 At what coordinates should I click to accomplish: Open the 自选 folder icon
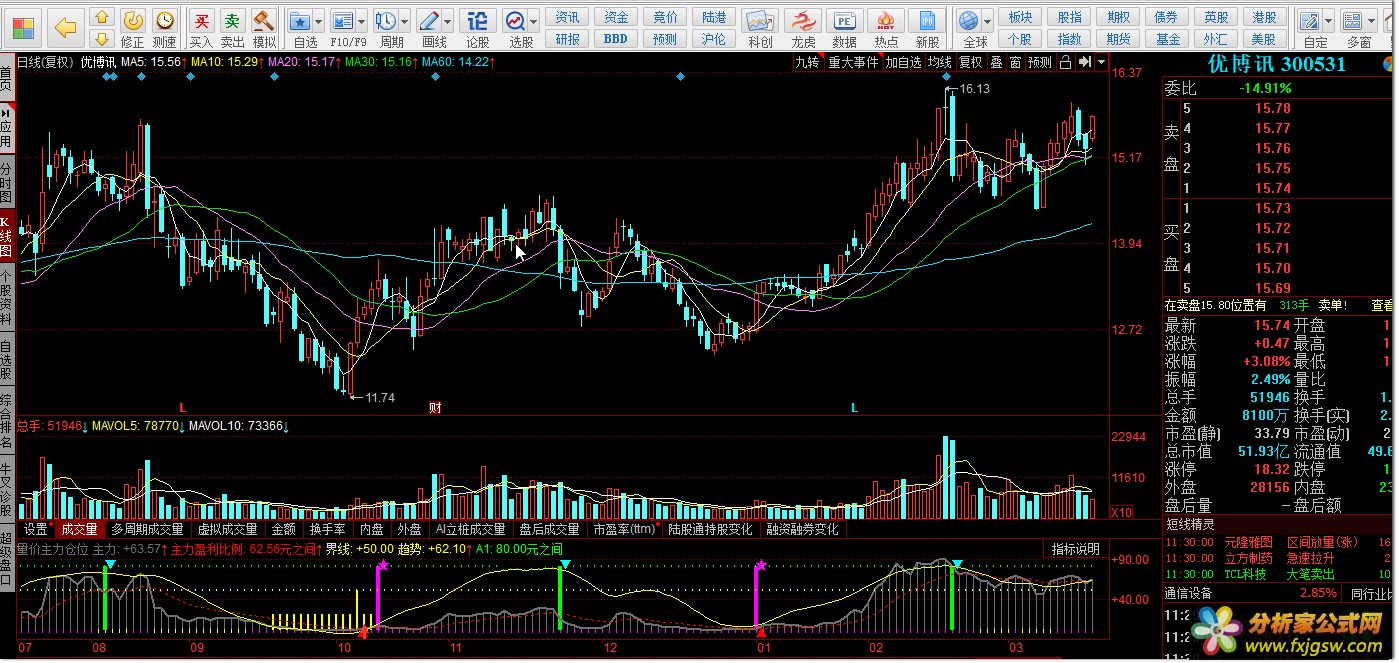coord(300,20)
